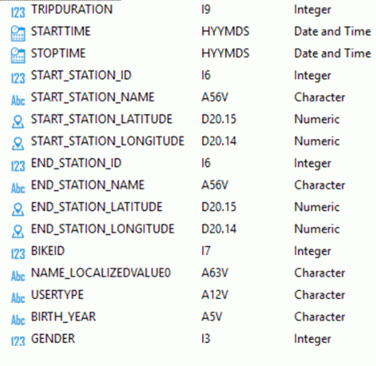Select the BIKEID field name

[x=48, y=251]
